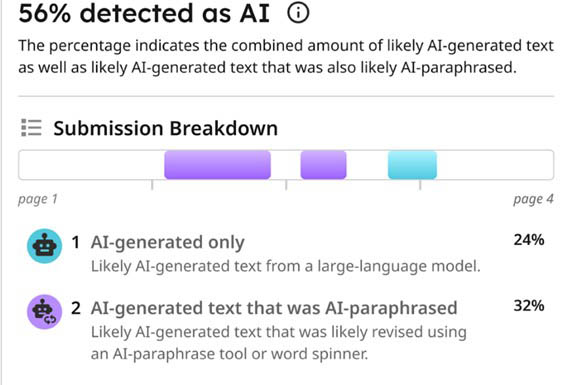This screenshot has width=581, height=385.
Task: Click the second tick mark under breakdown bar
Action: point(286,185)
